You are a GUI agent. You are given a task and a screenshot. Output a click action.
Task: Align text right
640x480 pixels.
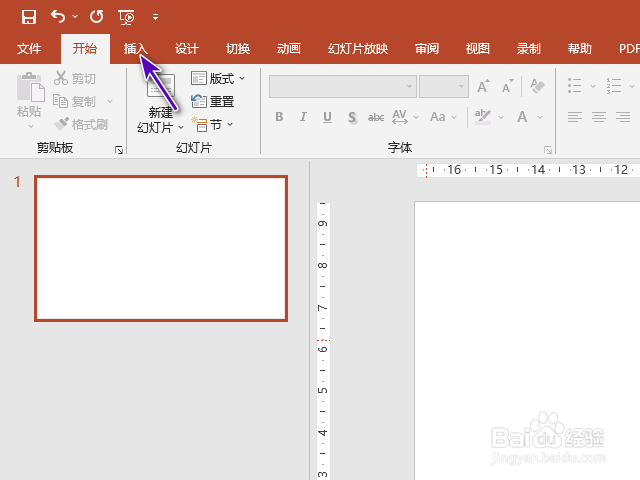[623, 117]
